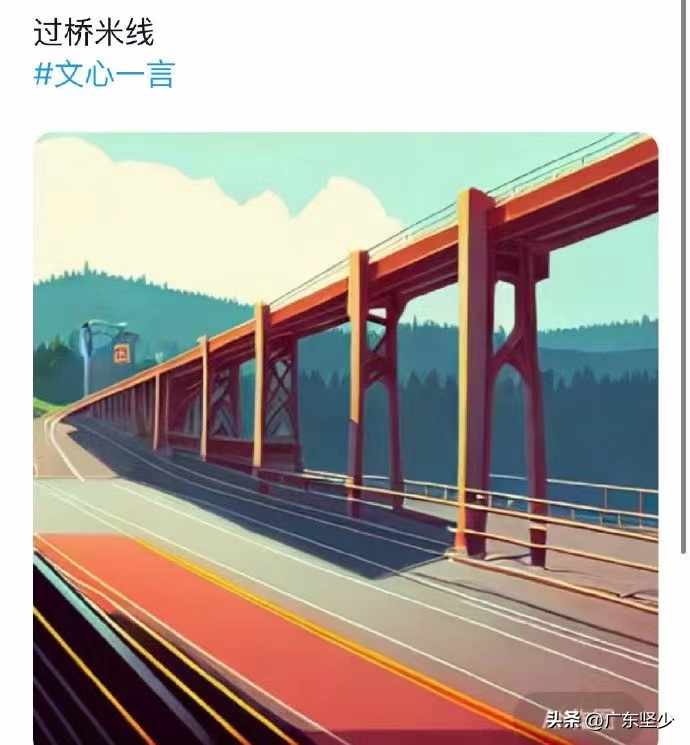Click the 头条 text in the watermark
Image resolution: width=690 pixels, height=745 pixels.
click(x=564, y=719)
